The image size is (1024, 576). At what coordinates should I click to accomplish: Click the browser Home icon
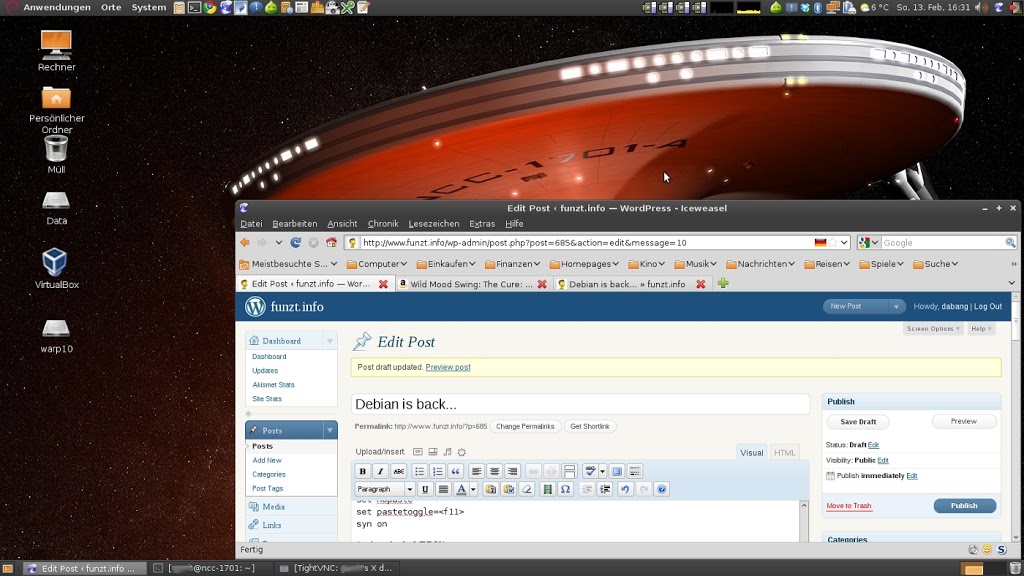[331, 242]
